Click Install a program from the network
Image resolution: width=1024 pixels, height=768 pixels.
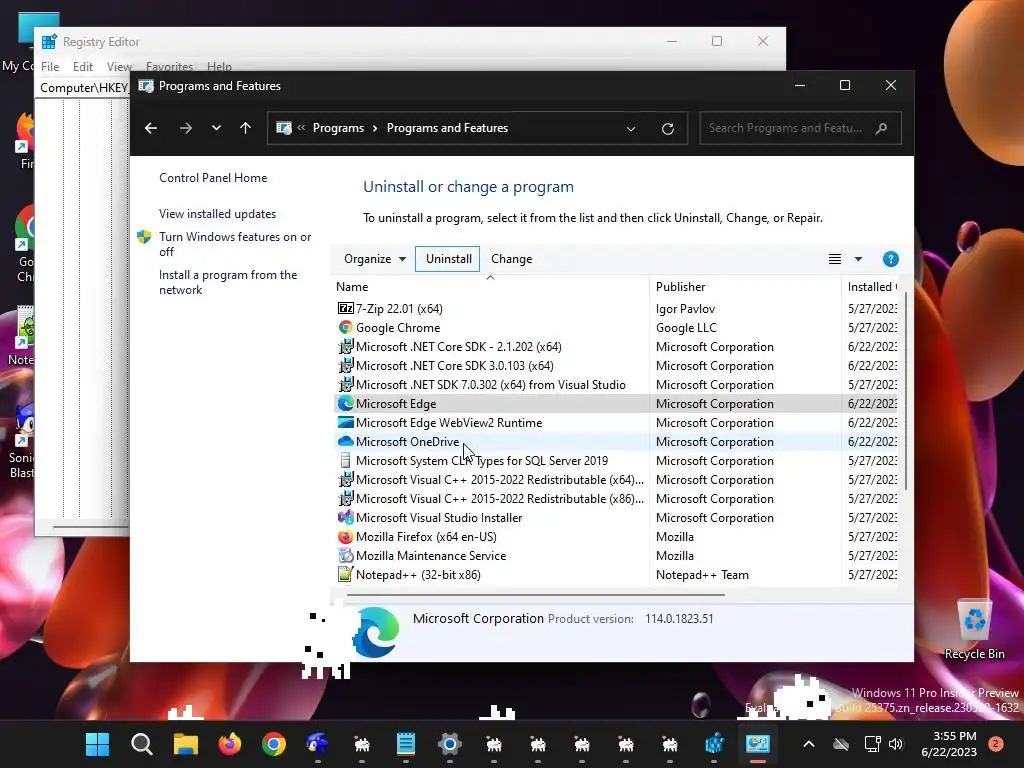228,282
